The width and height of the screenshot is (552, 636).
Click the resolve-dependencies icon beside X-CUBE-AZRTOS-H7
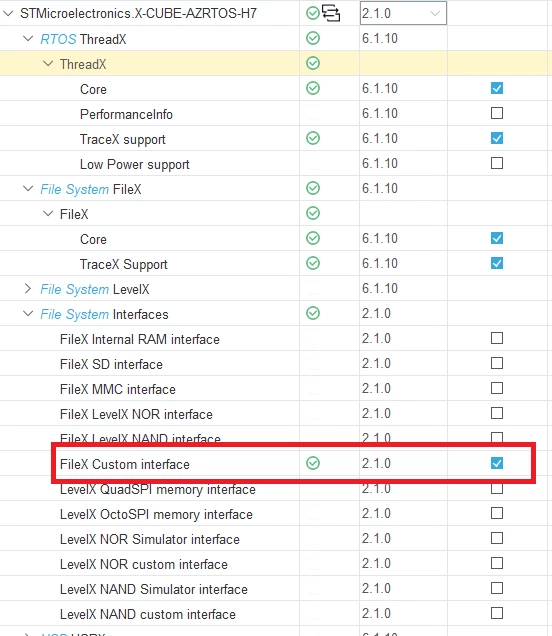[x=331, y=13]
